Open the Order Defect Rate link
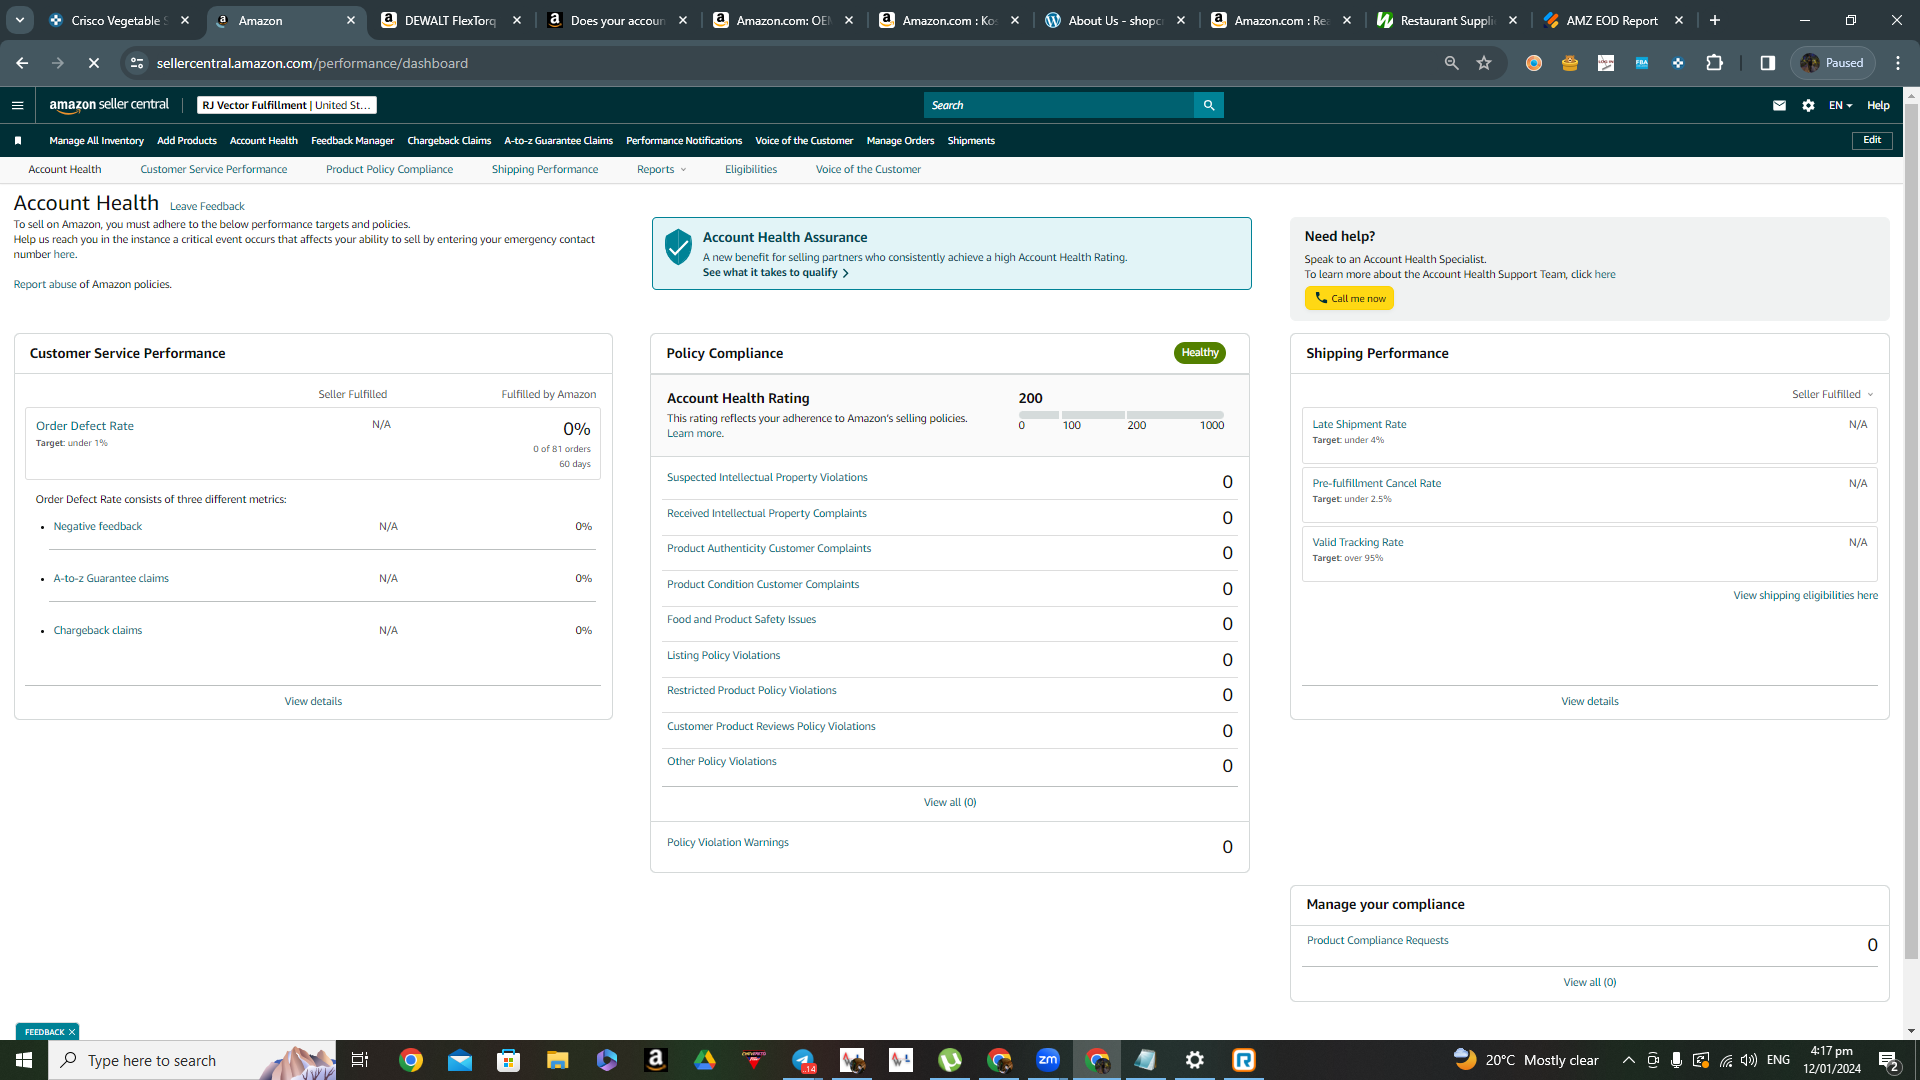Screen dimensions: 1920x1080 click(x=85, y=426)
